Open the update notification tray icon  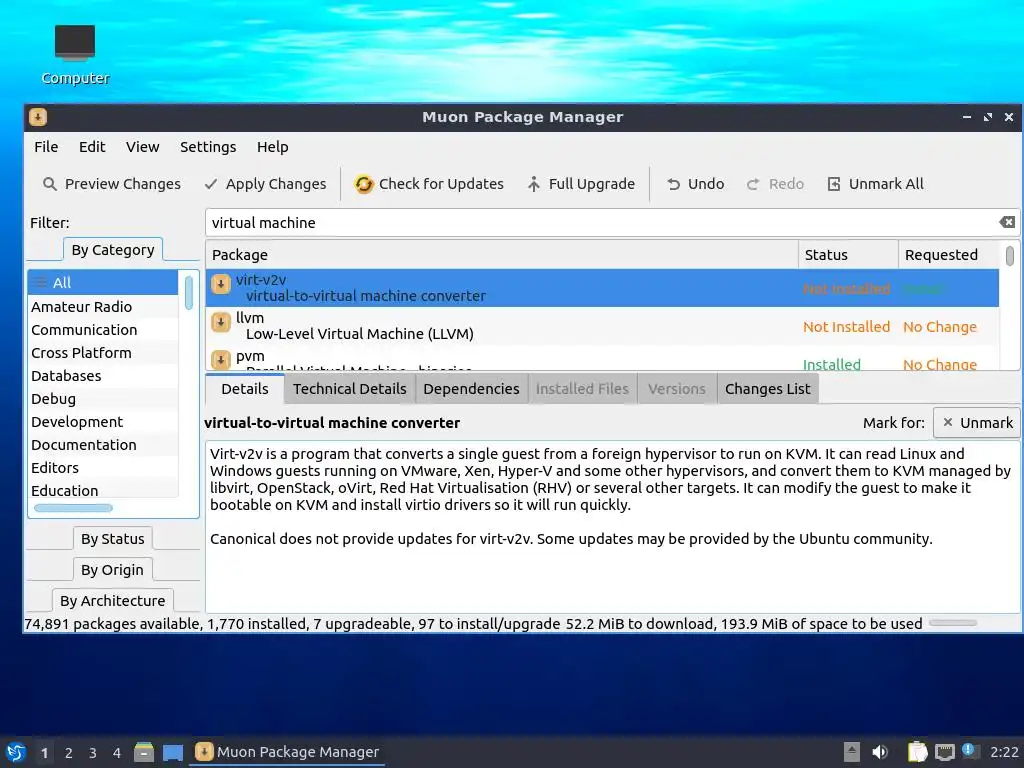tap(970, 751)
